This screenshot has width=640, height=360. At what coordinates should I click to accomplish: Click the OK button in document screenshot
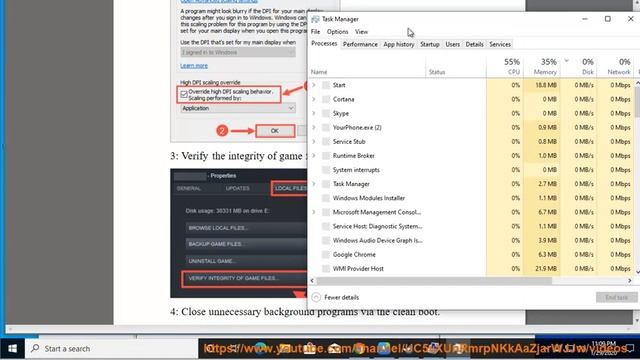click(x=275, y=131)
